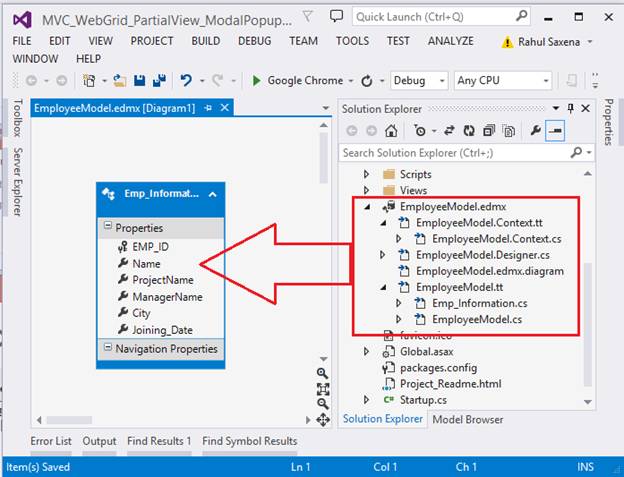Open the PROJECT menu
The width and height of the screenshot is (624, 477).
pos(152,41)
